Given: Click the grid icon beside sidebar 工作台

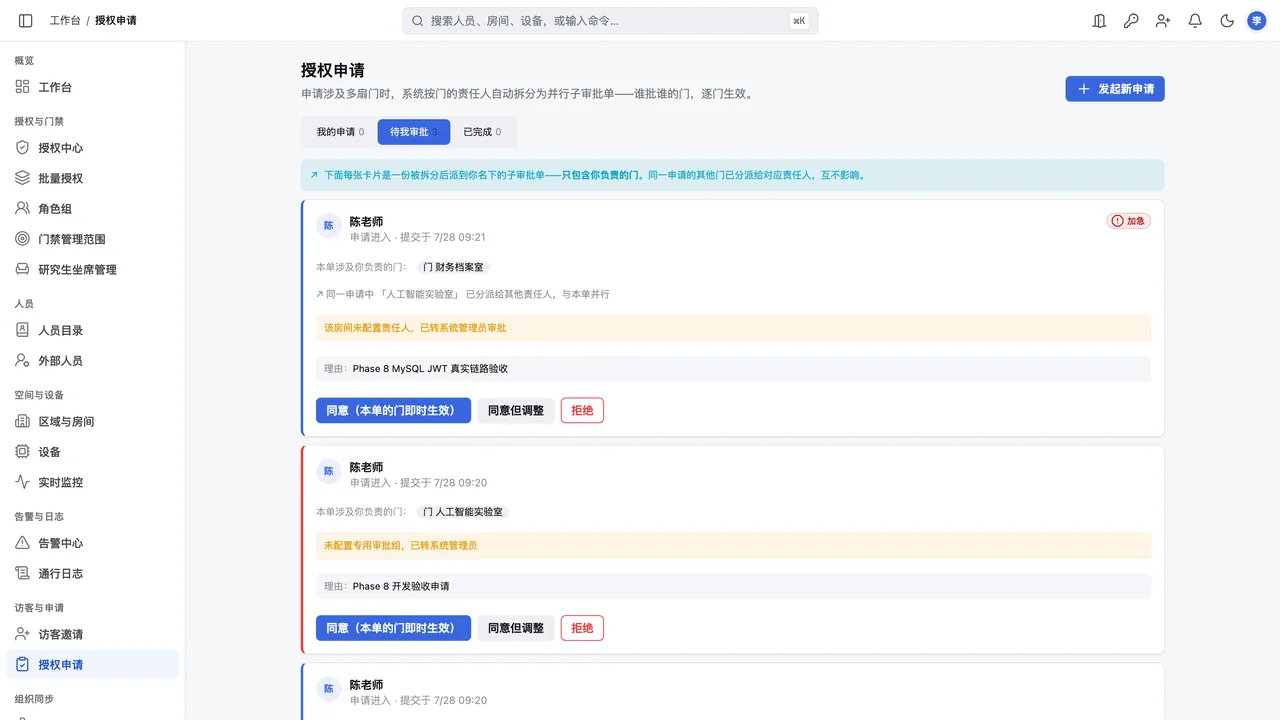Looking at the screenshot, I should pos(22,87).
